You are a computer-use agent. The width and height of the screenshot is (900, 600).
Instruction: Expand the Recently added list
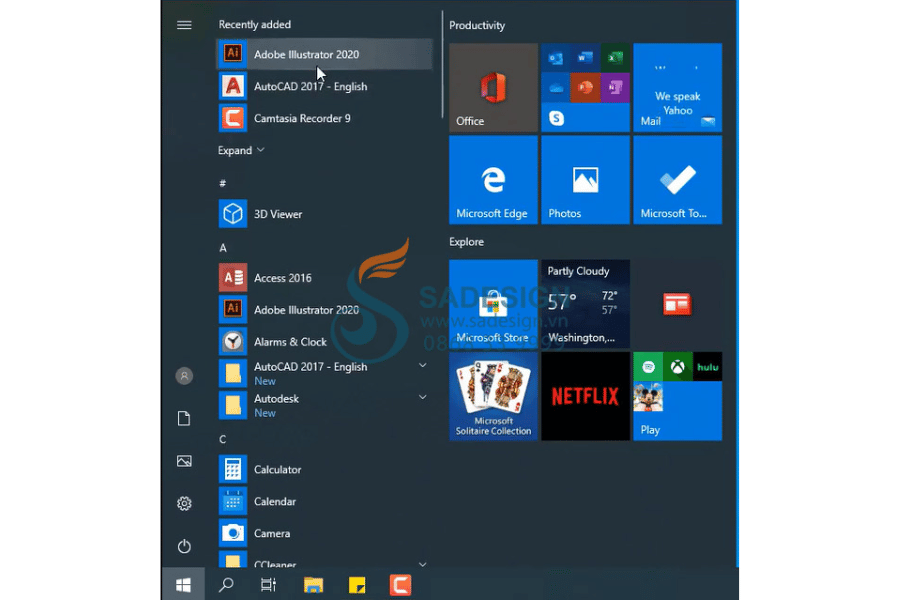point(241,150)
